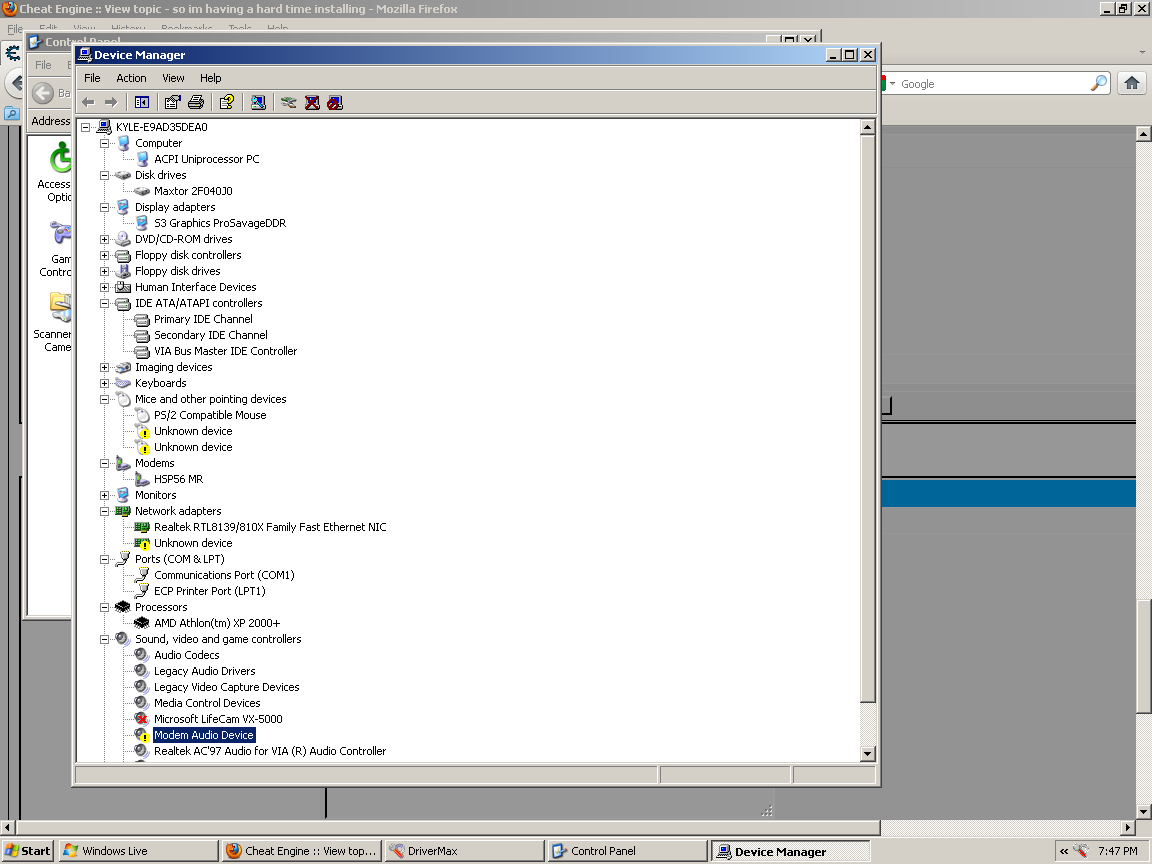Click the device tree scroll-down arrow

coord(867,754)
